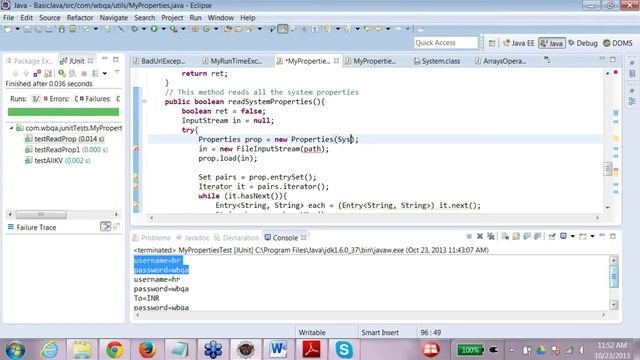
Task: Click Display Selected Console icon
Action: tap(563, 236)
